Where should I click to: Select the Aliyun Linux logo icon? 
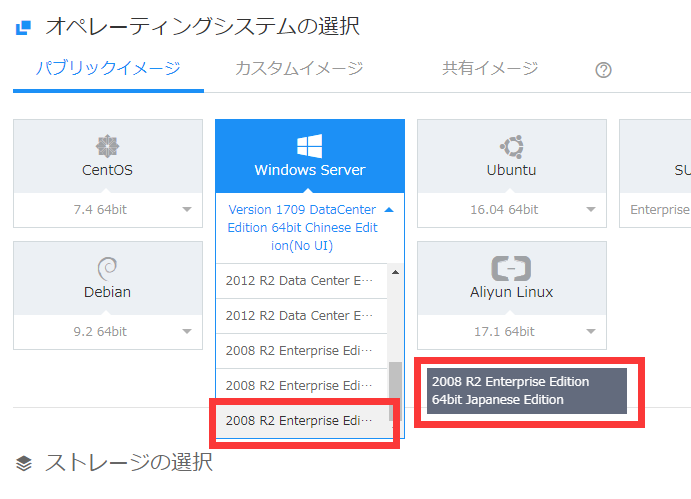[x=511, y=268]
